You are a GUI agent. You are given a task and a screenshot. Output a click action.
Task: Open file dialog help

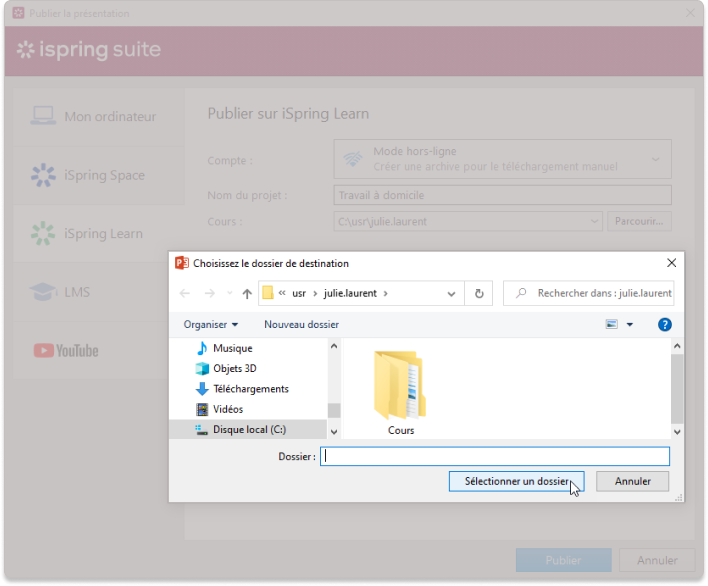coord(664,324)
